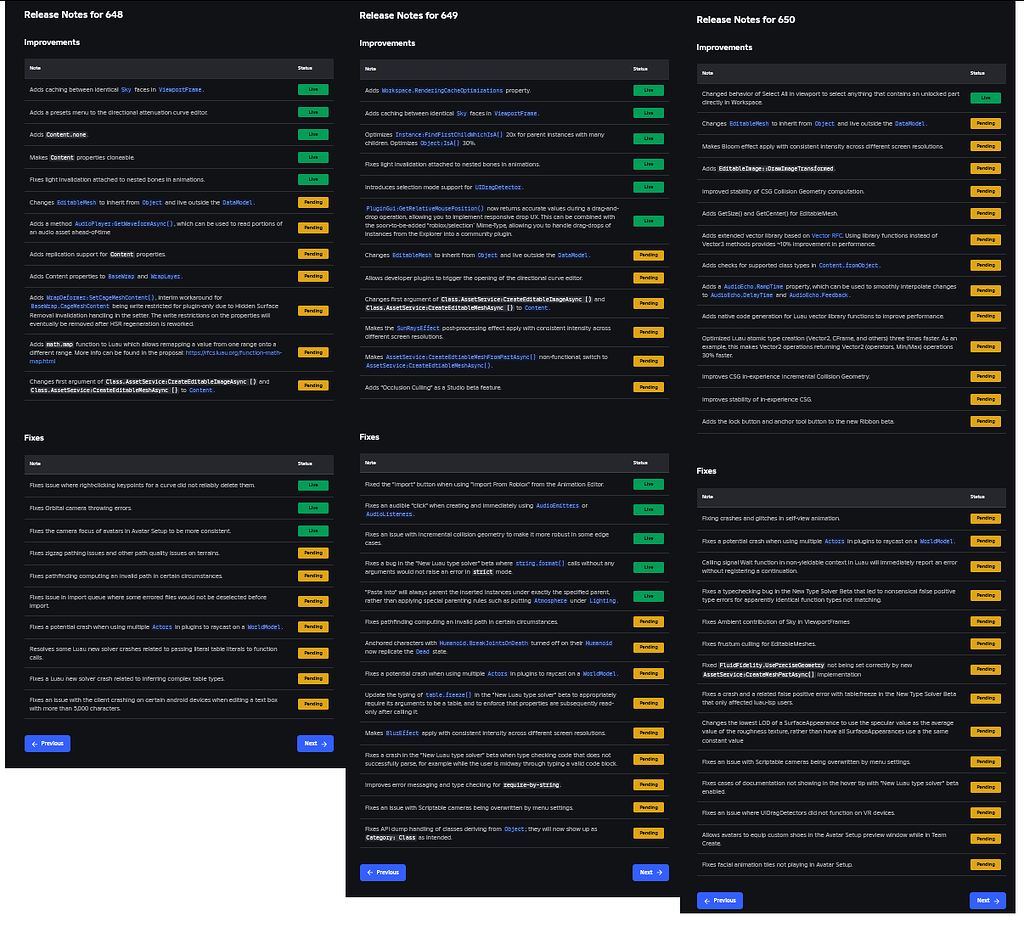This screenshot has height=927, width=1024.
Task: Open AudioPlayer:GetWaveformAsync() link
Action: point(124,223)
